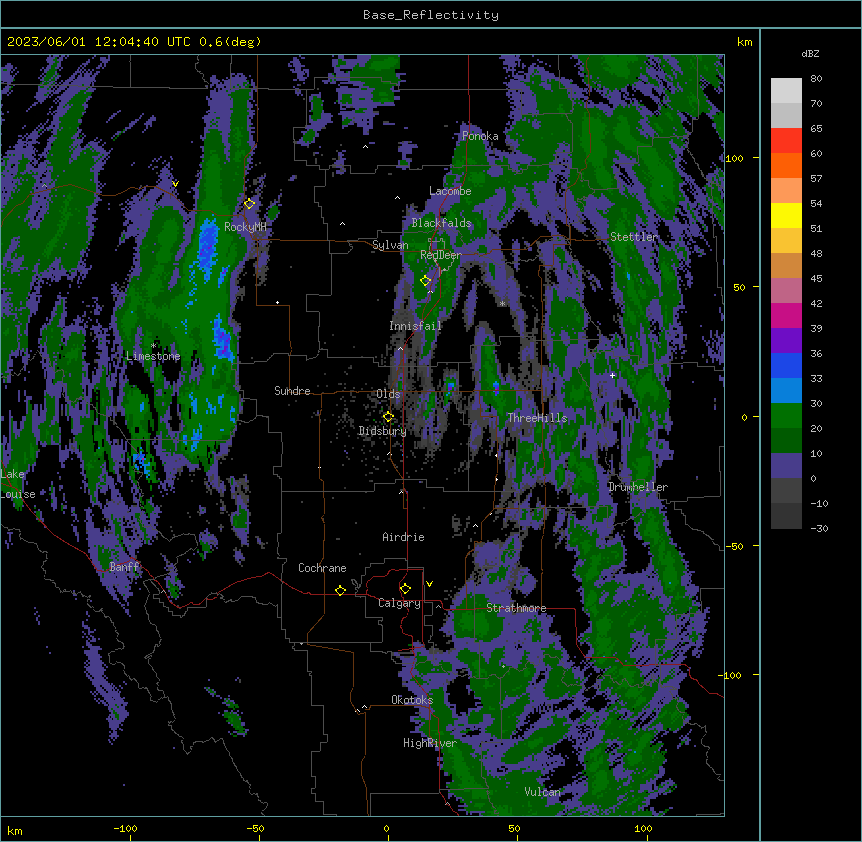Click the white plus marker northwest of Drumheller
This screenshot has height=842, width=862.
(x=612, y=375)
